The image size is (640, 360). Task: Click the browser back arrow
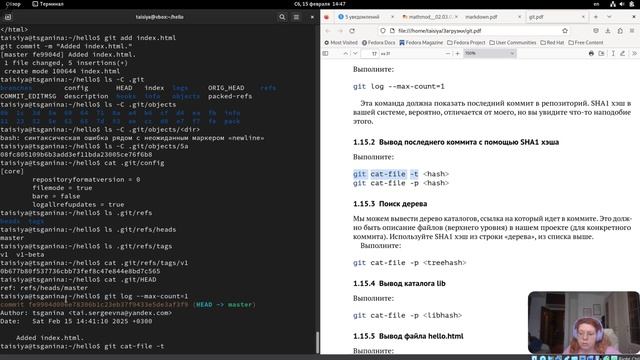pyautogui.click(x=328, y=31)
